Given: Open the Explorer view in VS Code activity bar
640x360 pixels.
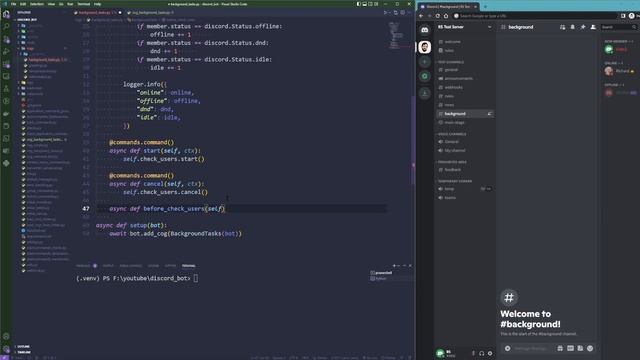Looking at the screenshot, I should point(6,14).
